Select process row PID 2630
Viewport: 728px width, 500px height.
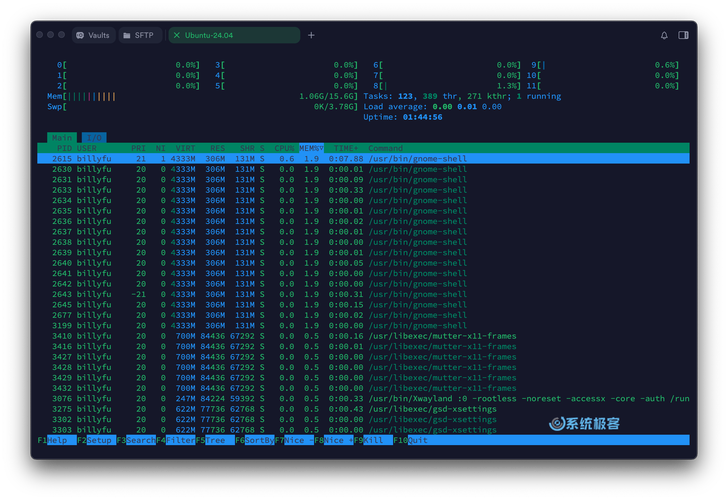coord(363,169)
